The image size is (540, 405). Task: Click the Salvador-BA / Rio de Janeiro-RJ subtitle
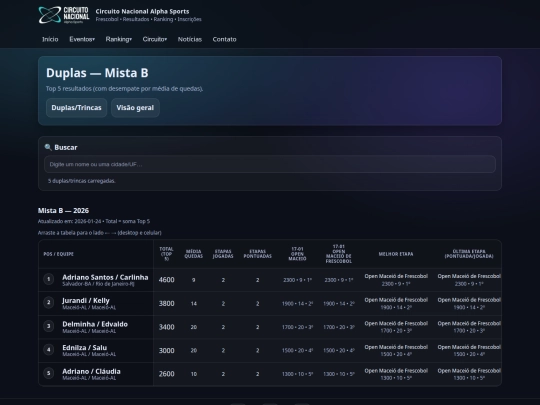[98, 284]
